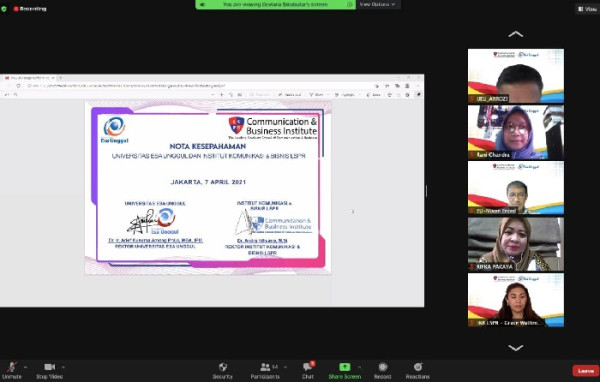
Task: Select UEU_ARROZI participant video tile
Action: click(x=515, y=76)
